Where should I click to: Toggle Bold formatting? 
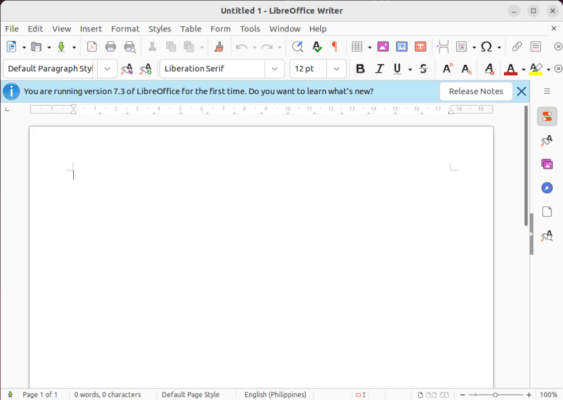pyautogui.click(x=360, y=69)
